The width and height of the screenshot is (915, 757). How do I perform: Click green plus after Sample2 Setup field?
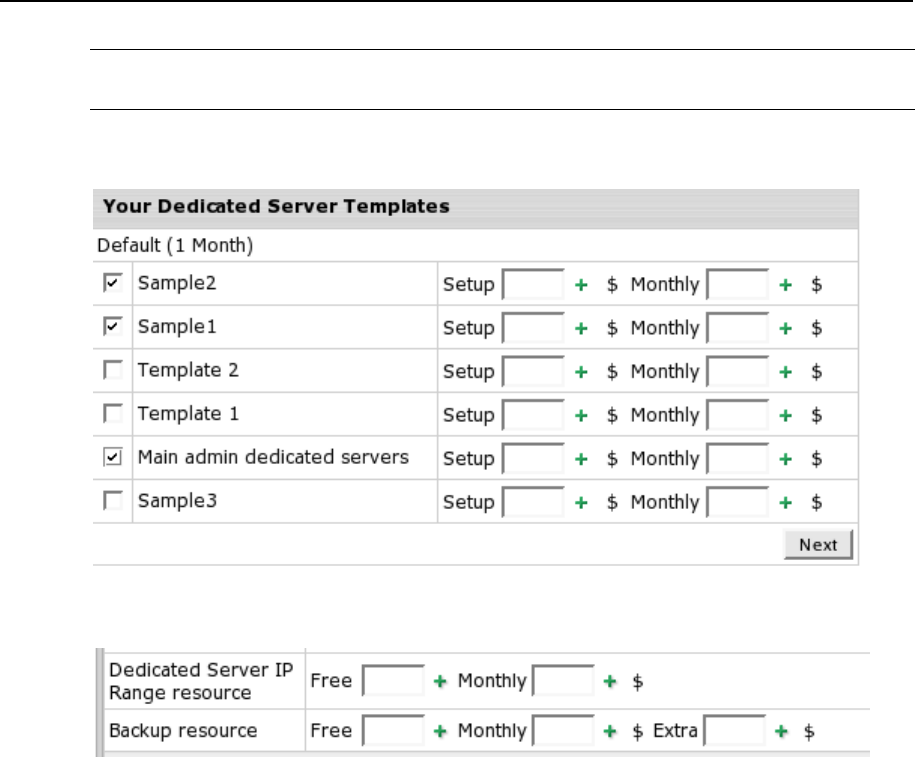point(580,285)
